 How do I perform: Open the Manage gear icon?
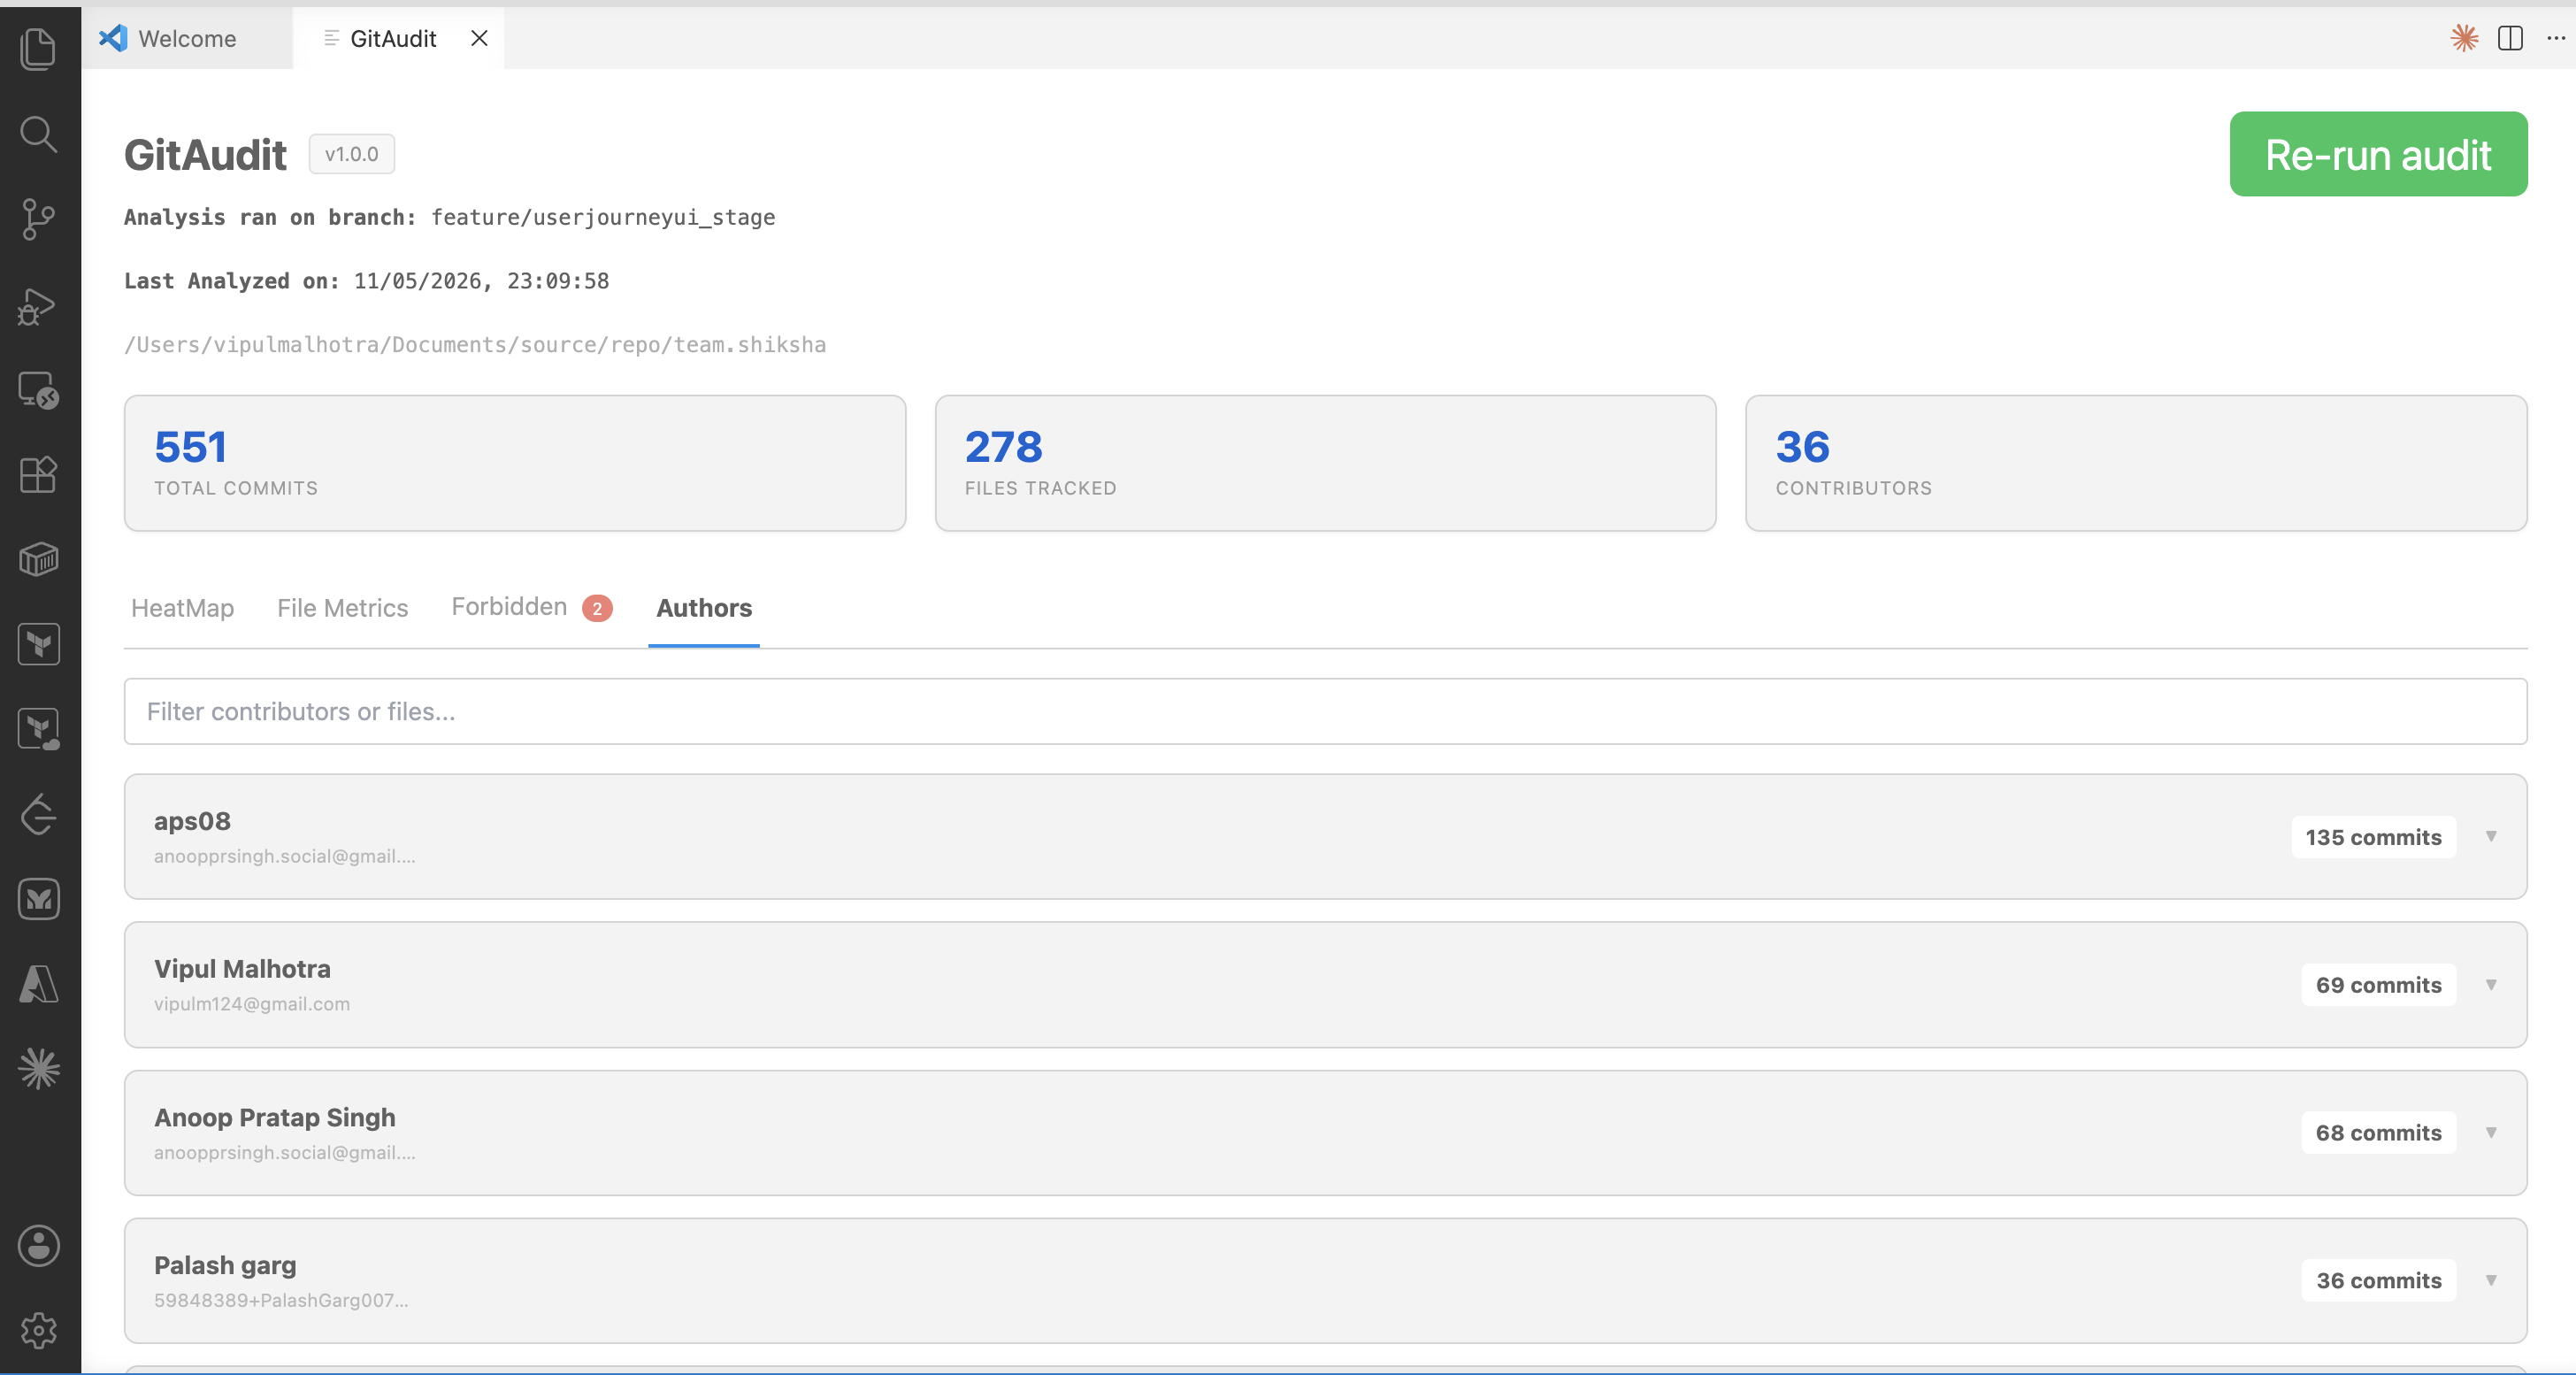(38, 1331)
